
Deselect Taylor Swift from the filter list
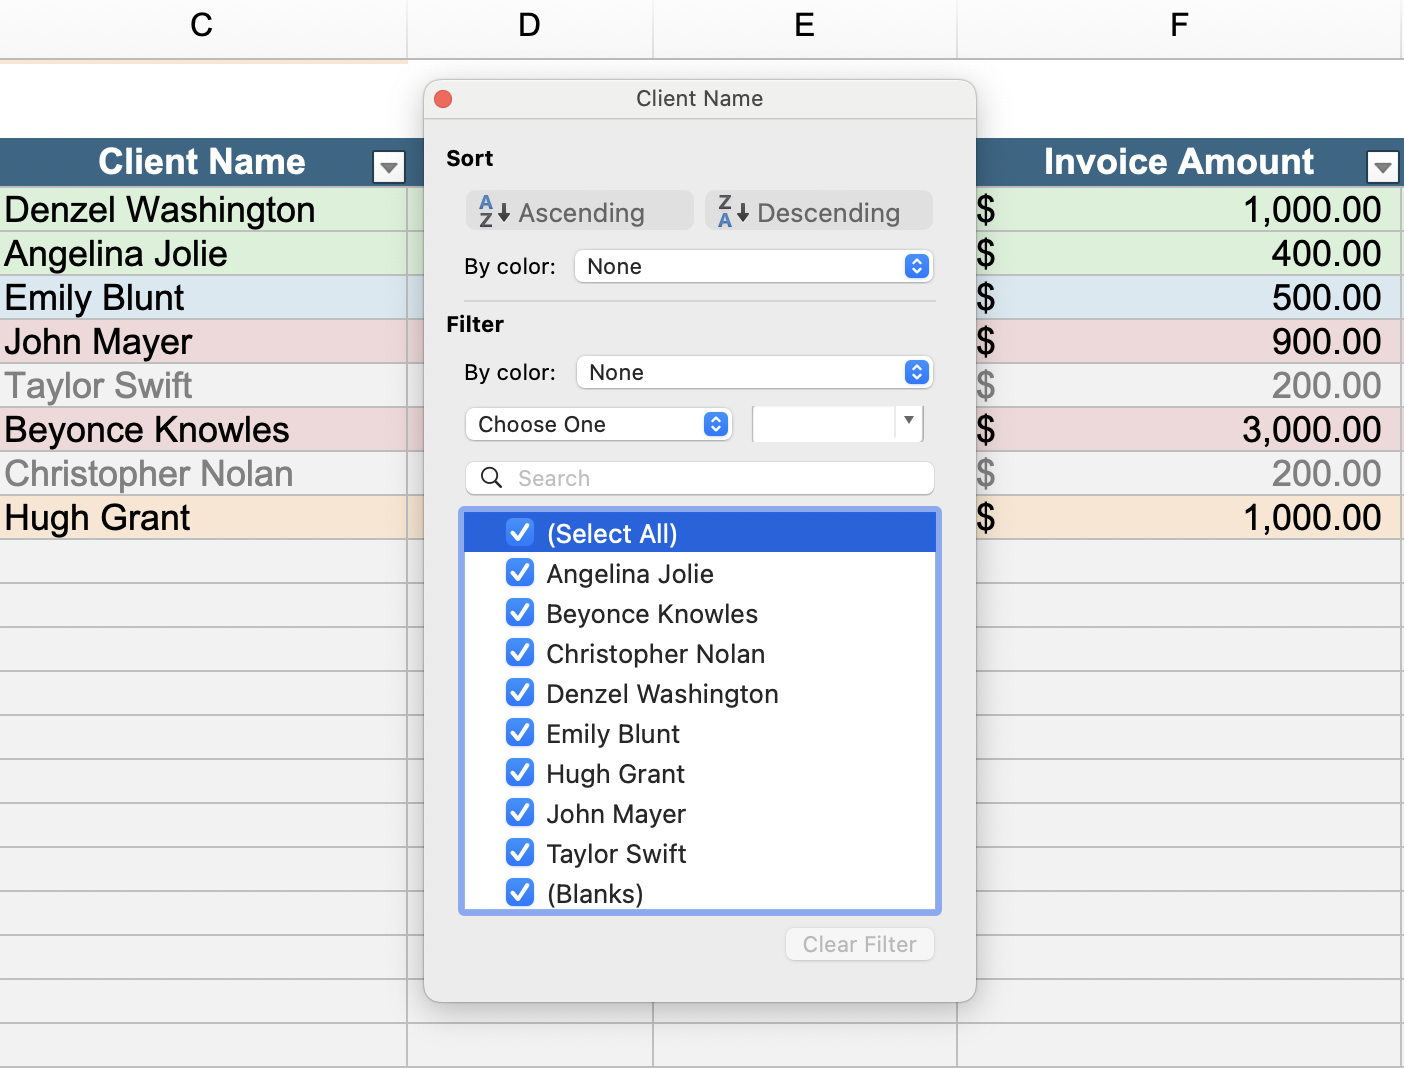[x=520, y=853]
